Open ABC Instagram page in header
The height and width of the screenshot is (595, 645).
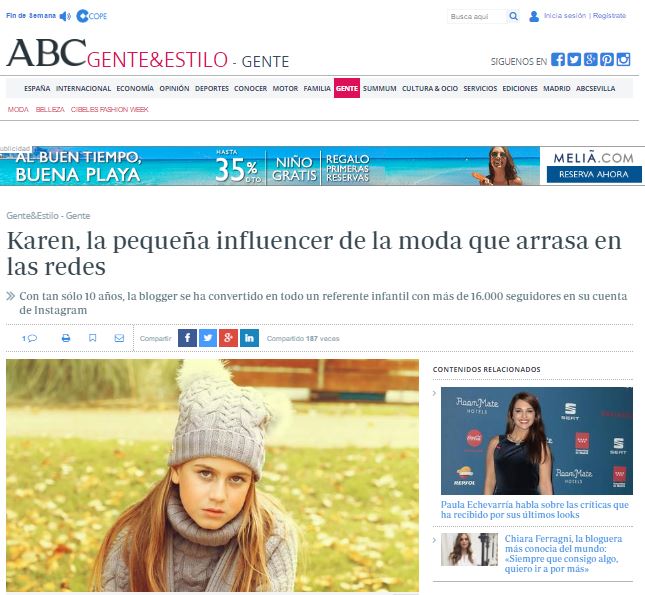click(x=623, y=59)
